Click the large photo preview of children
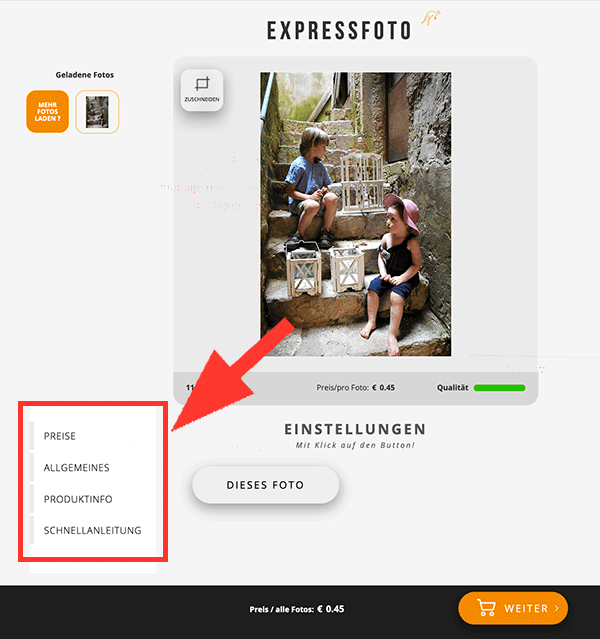Viewport: 600px width, 639px height. pos(356,214)
